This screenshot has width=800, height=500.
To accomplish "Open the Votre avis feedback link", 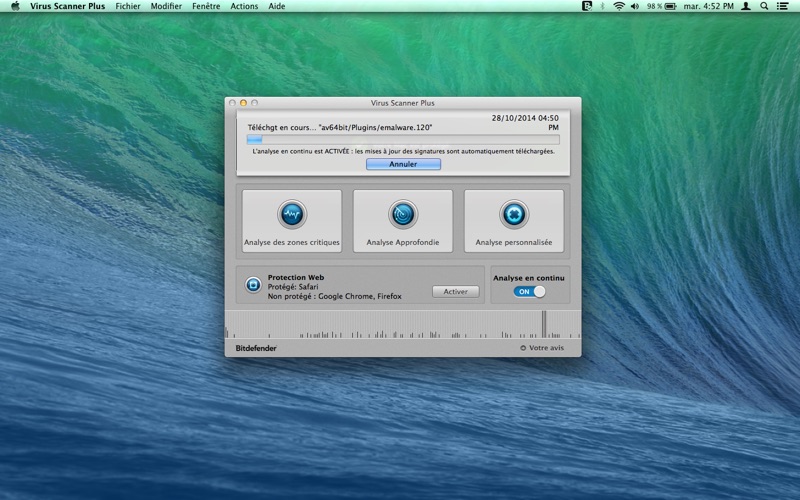I will coord(542,348).
